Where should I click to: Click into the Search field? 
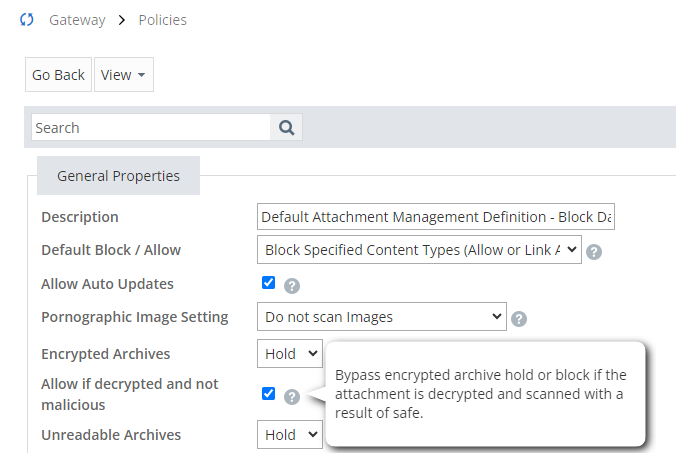(x=150, y=127)
